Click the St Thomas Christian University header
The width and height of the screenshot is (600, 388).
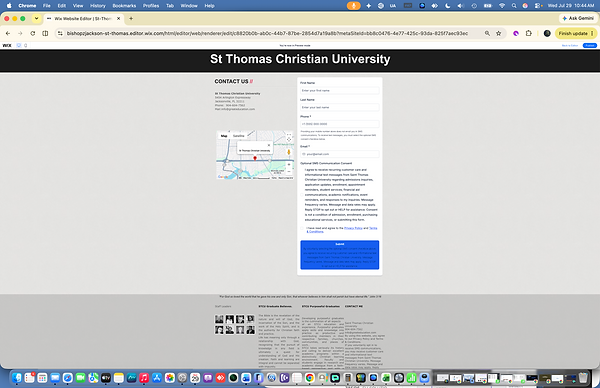(300, 59)
